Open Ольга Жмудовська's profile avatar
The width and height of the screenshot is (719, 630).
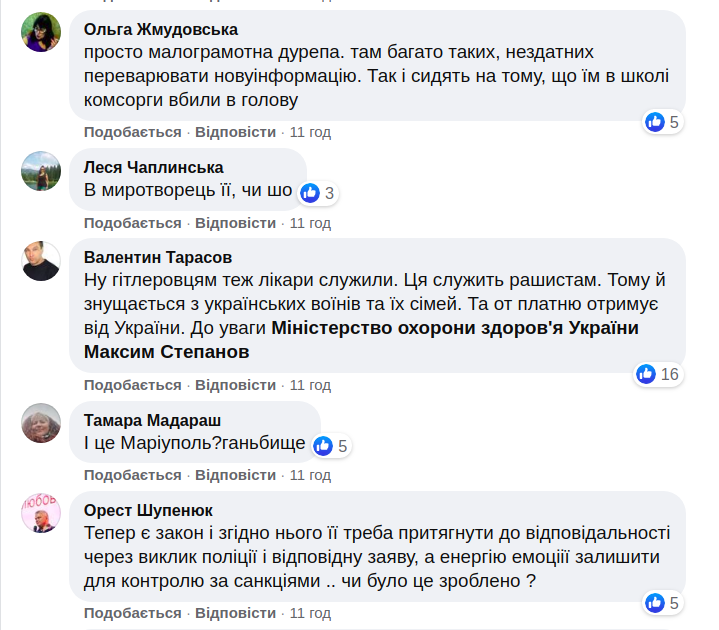(41, 32)
